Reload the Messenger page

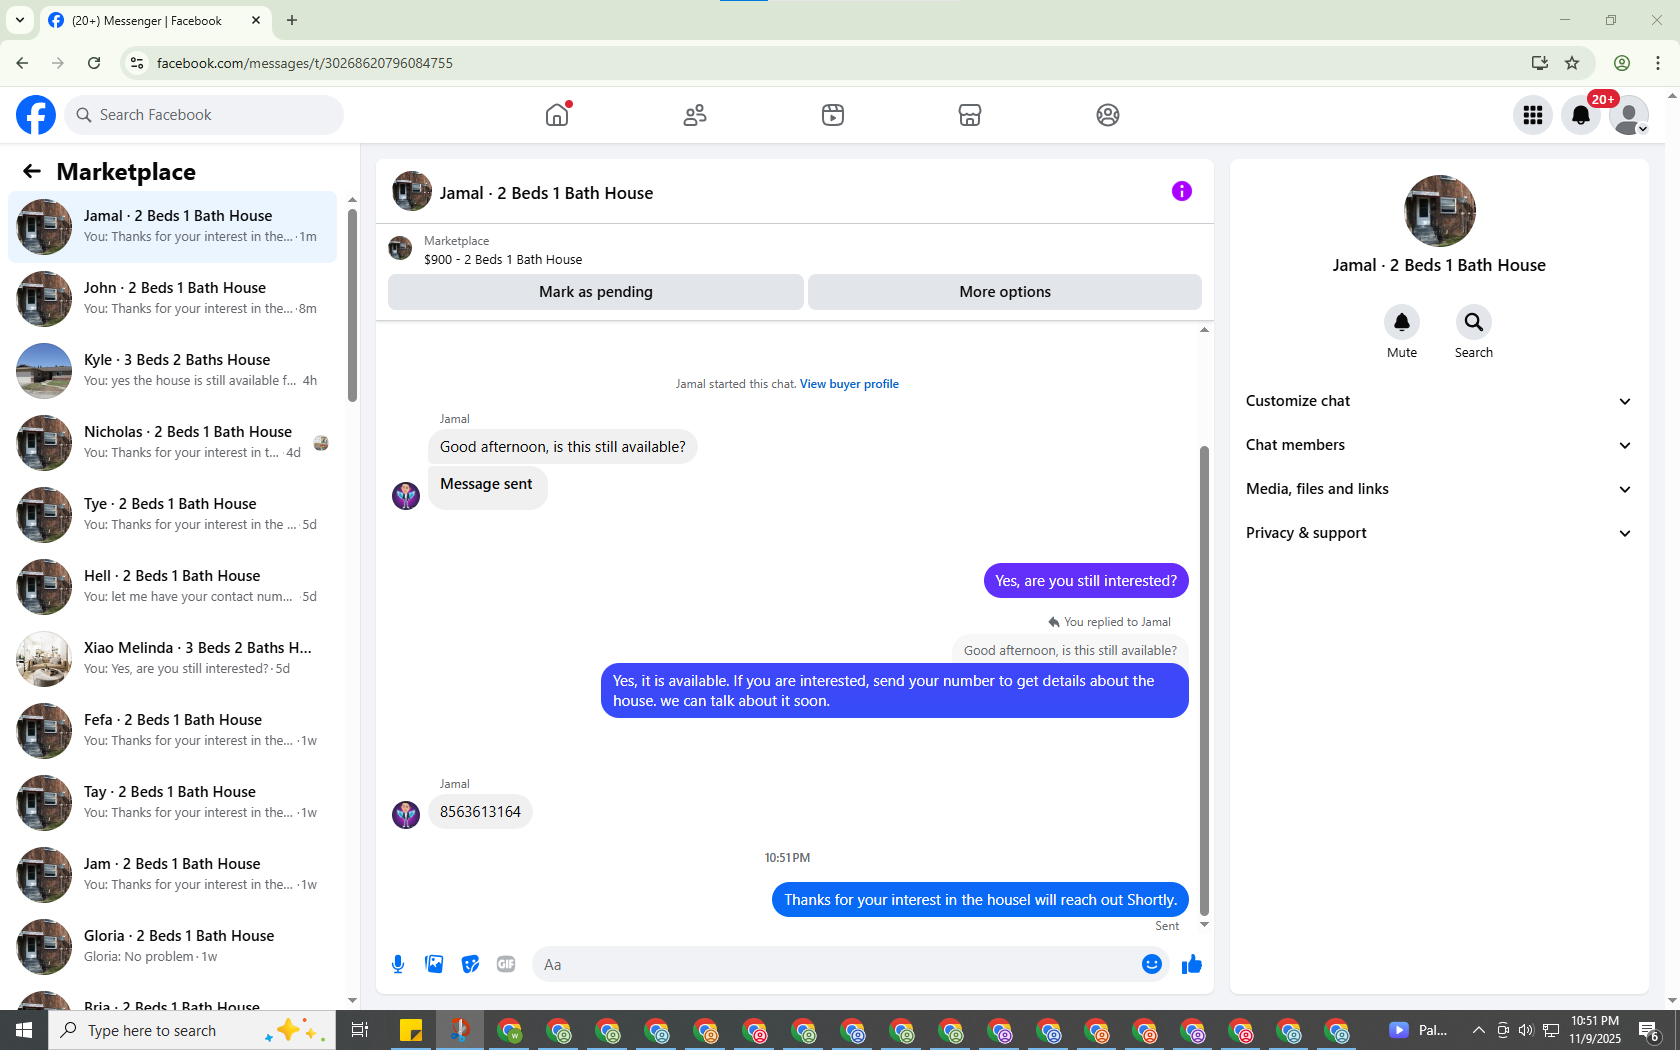coord(94,63)
